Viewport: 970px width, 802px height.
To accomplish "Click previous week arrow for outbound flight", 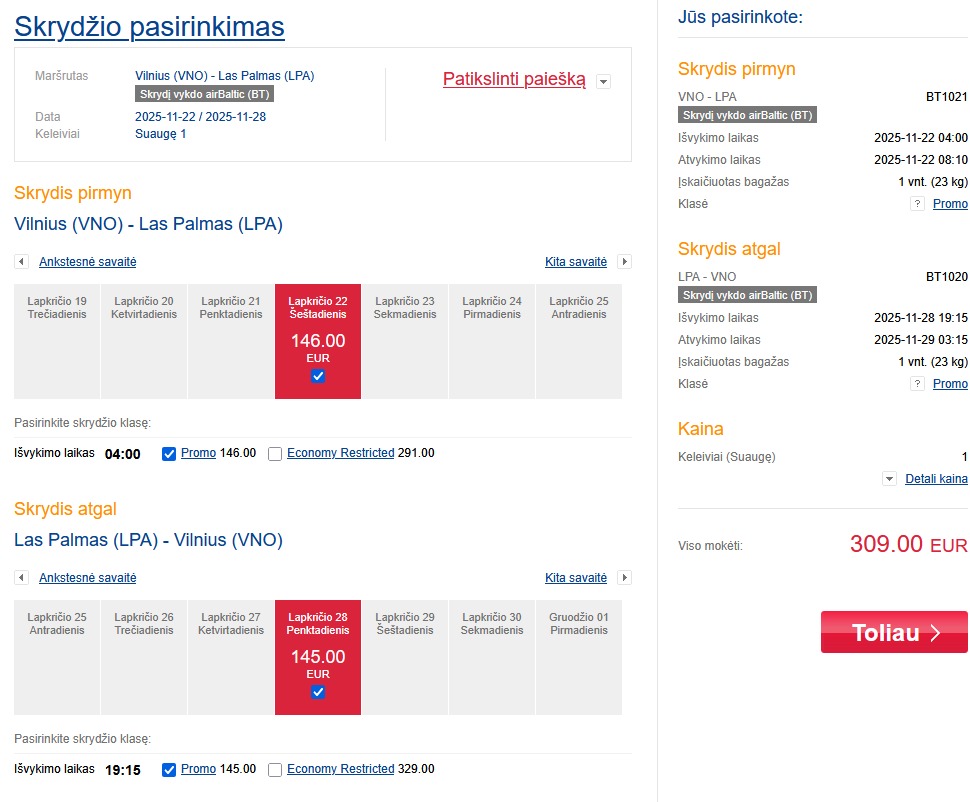I will (21, 262).
